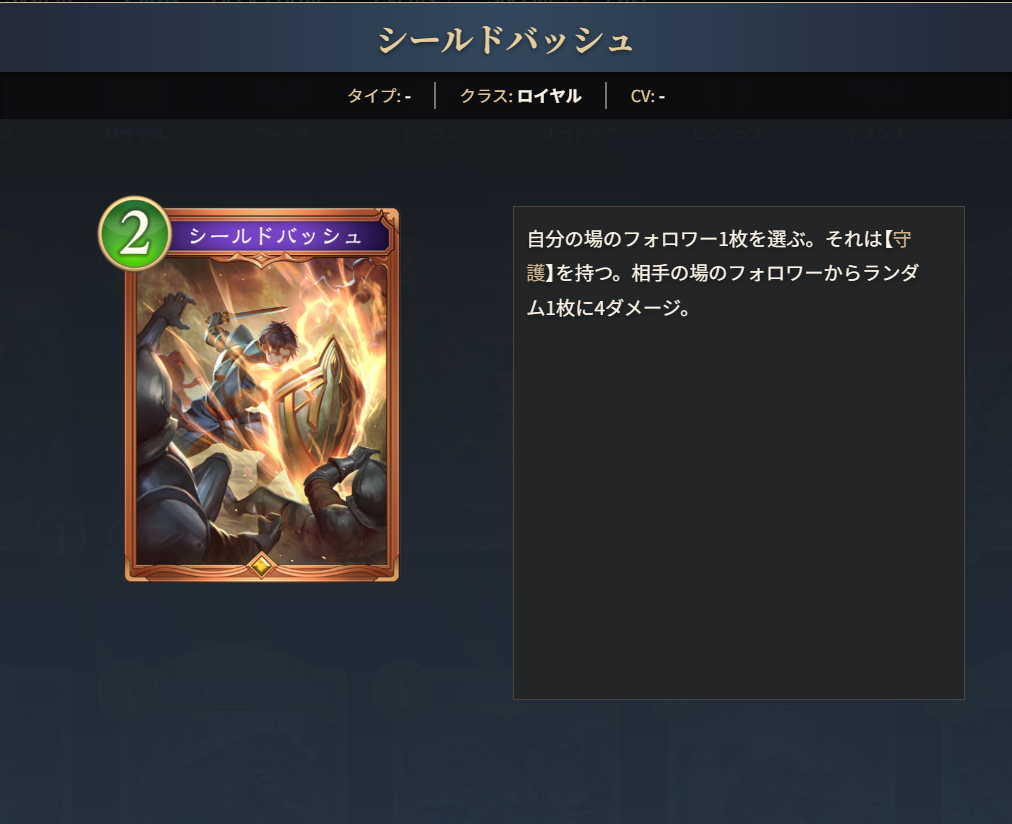Click the yellow rarity gem below the artwork
The width and height of the screenshot is (1012, 824).
(261, 565)
